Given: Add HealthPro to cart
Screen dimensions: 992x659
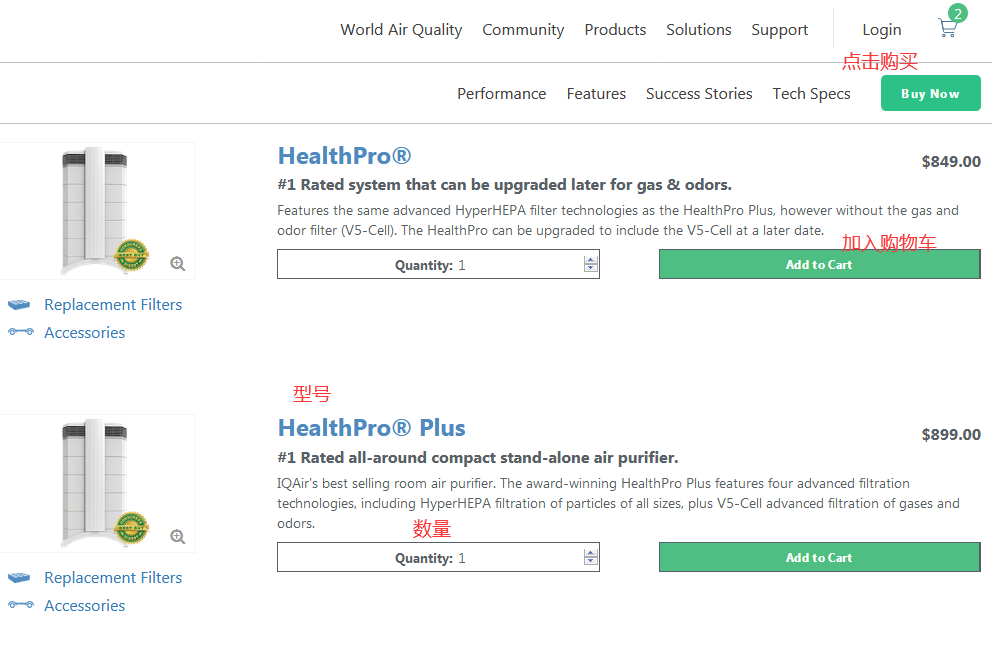Looking at the screenshot, I should [819, 265].
